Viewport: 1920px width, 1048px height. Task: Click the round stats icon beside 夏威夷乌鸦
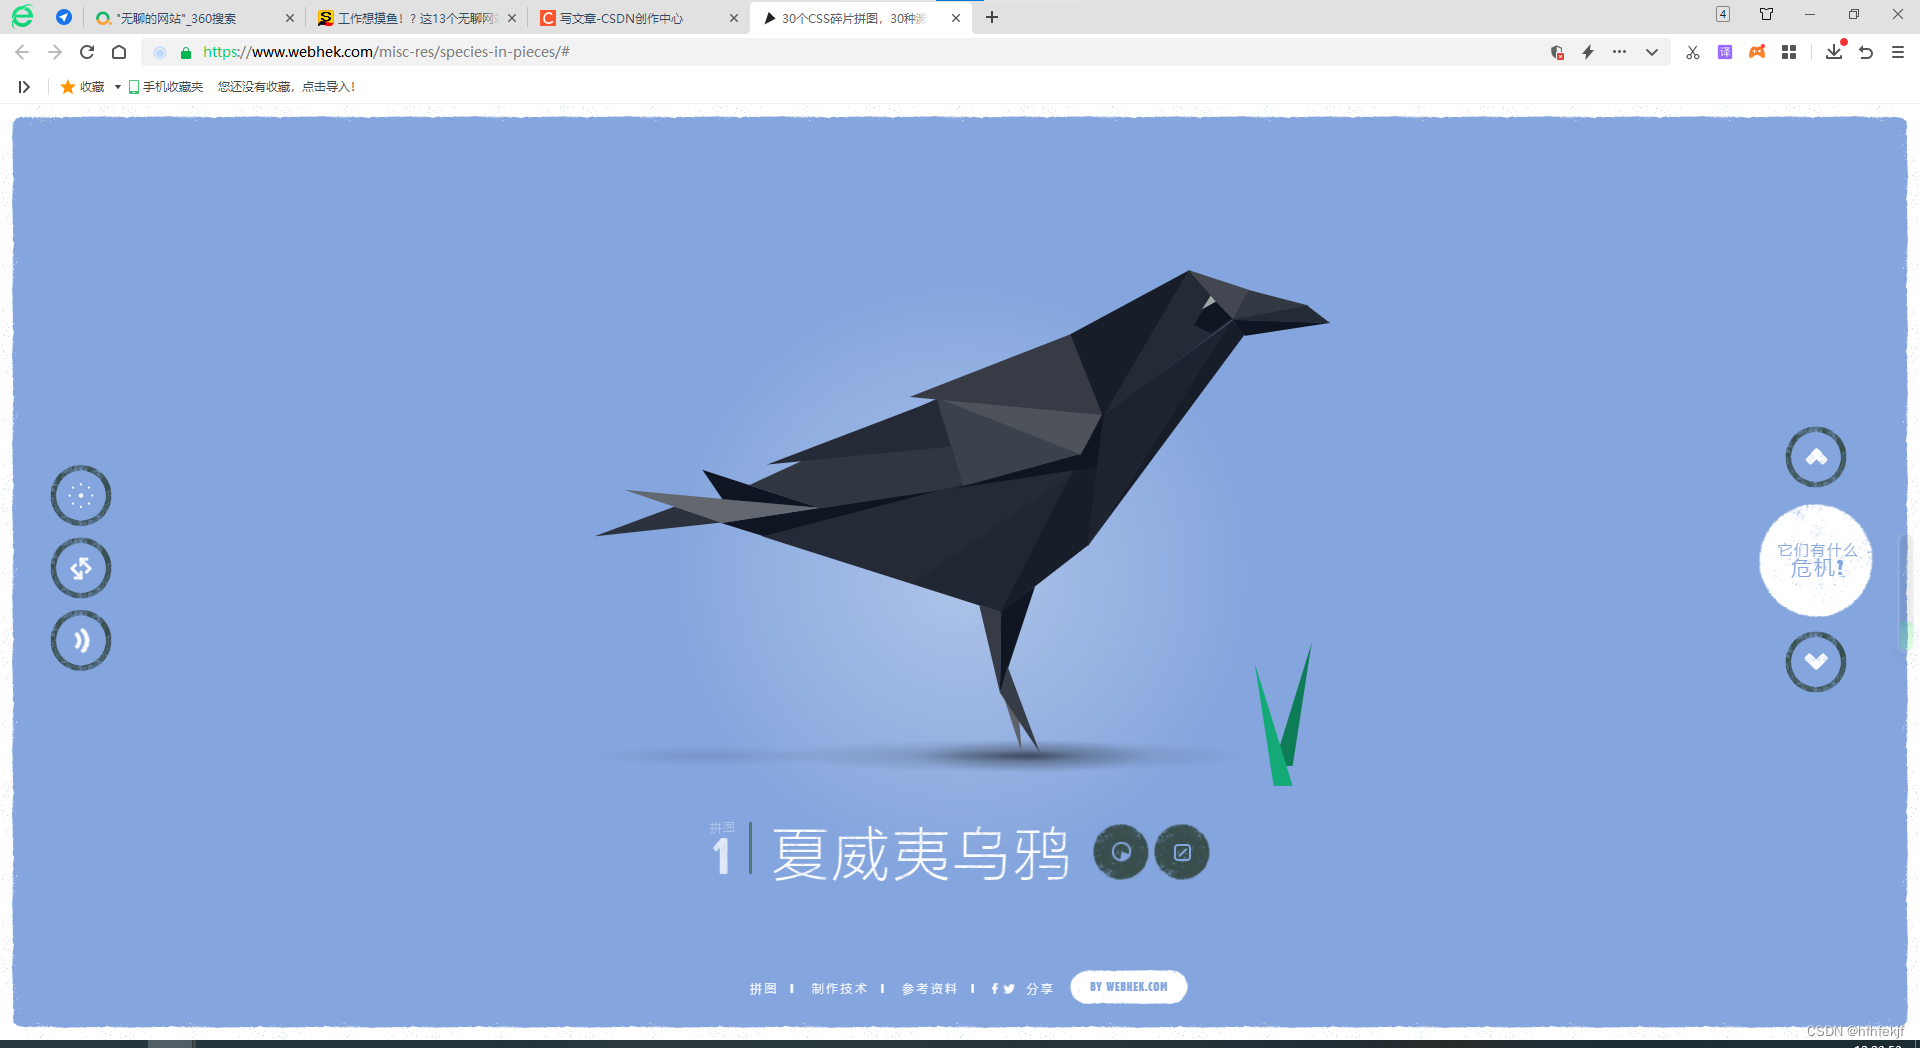tap(1121, 852)
